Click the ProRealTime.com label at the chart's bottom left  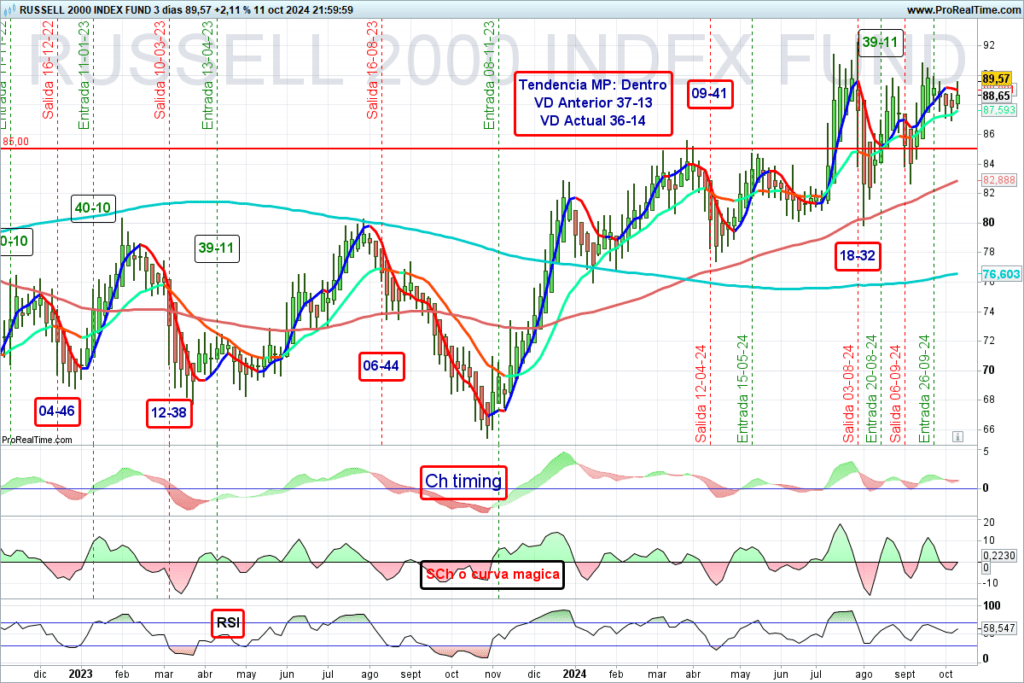(37, 439)
